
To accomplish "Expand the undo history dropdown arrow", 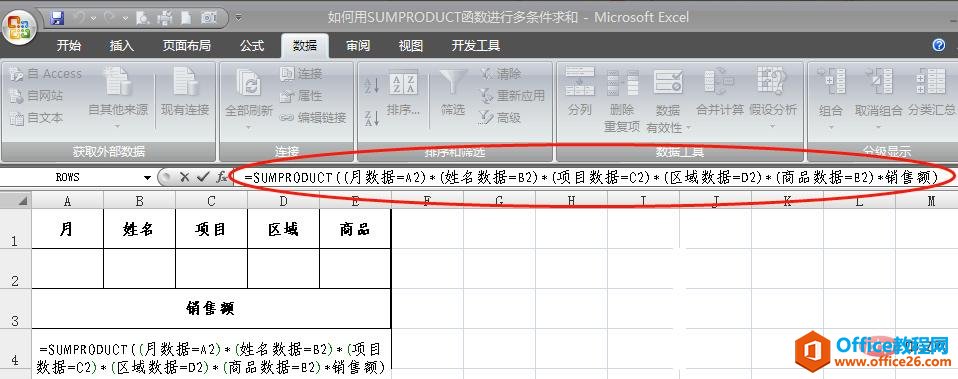I will click(93, 18).
